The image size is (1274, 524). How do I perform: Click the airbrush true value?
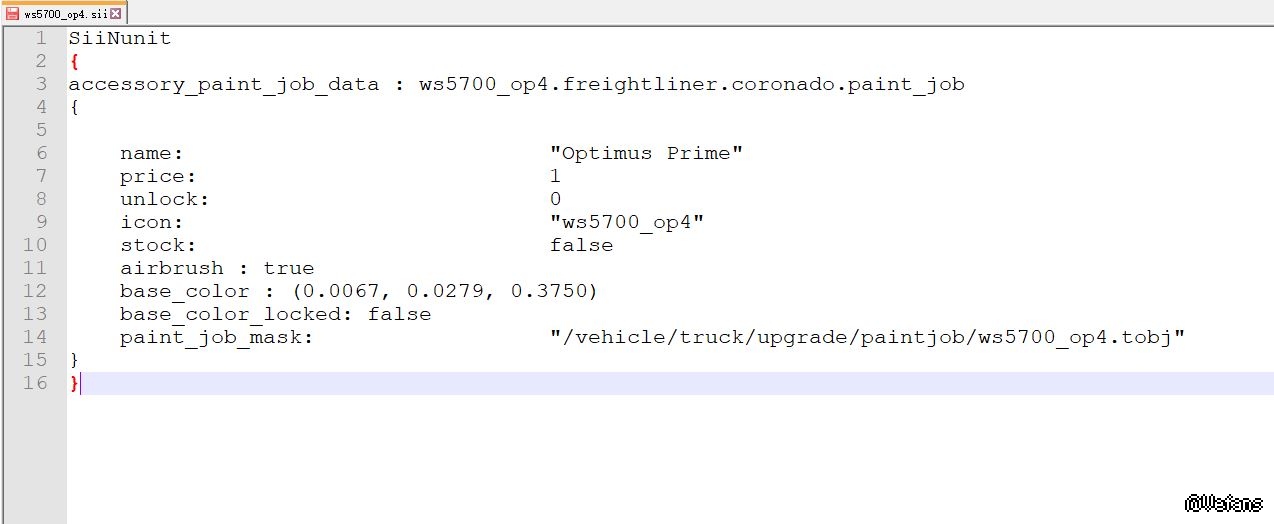point(289,268)
